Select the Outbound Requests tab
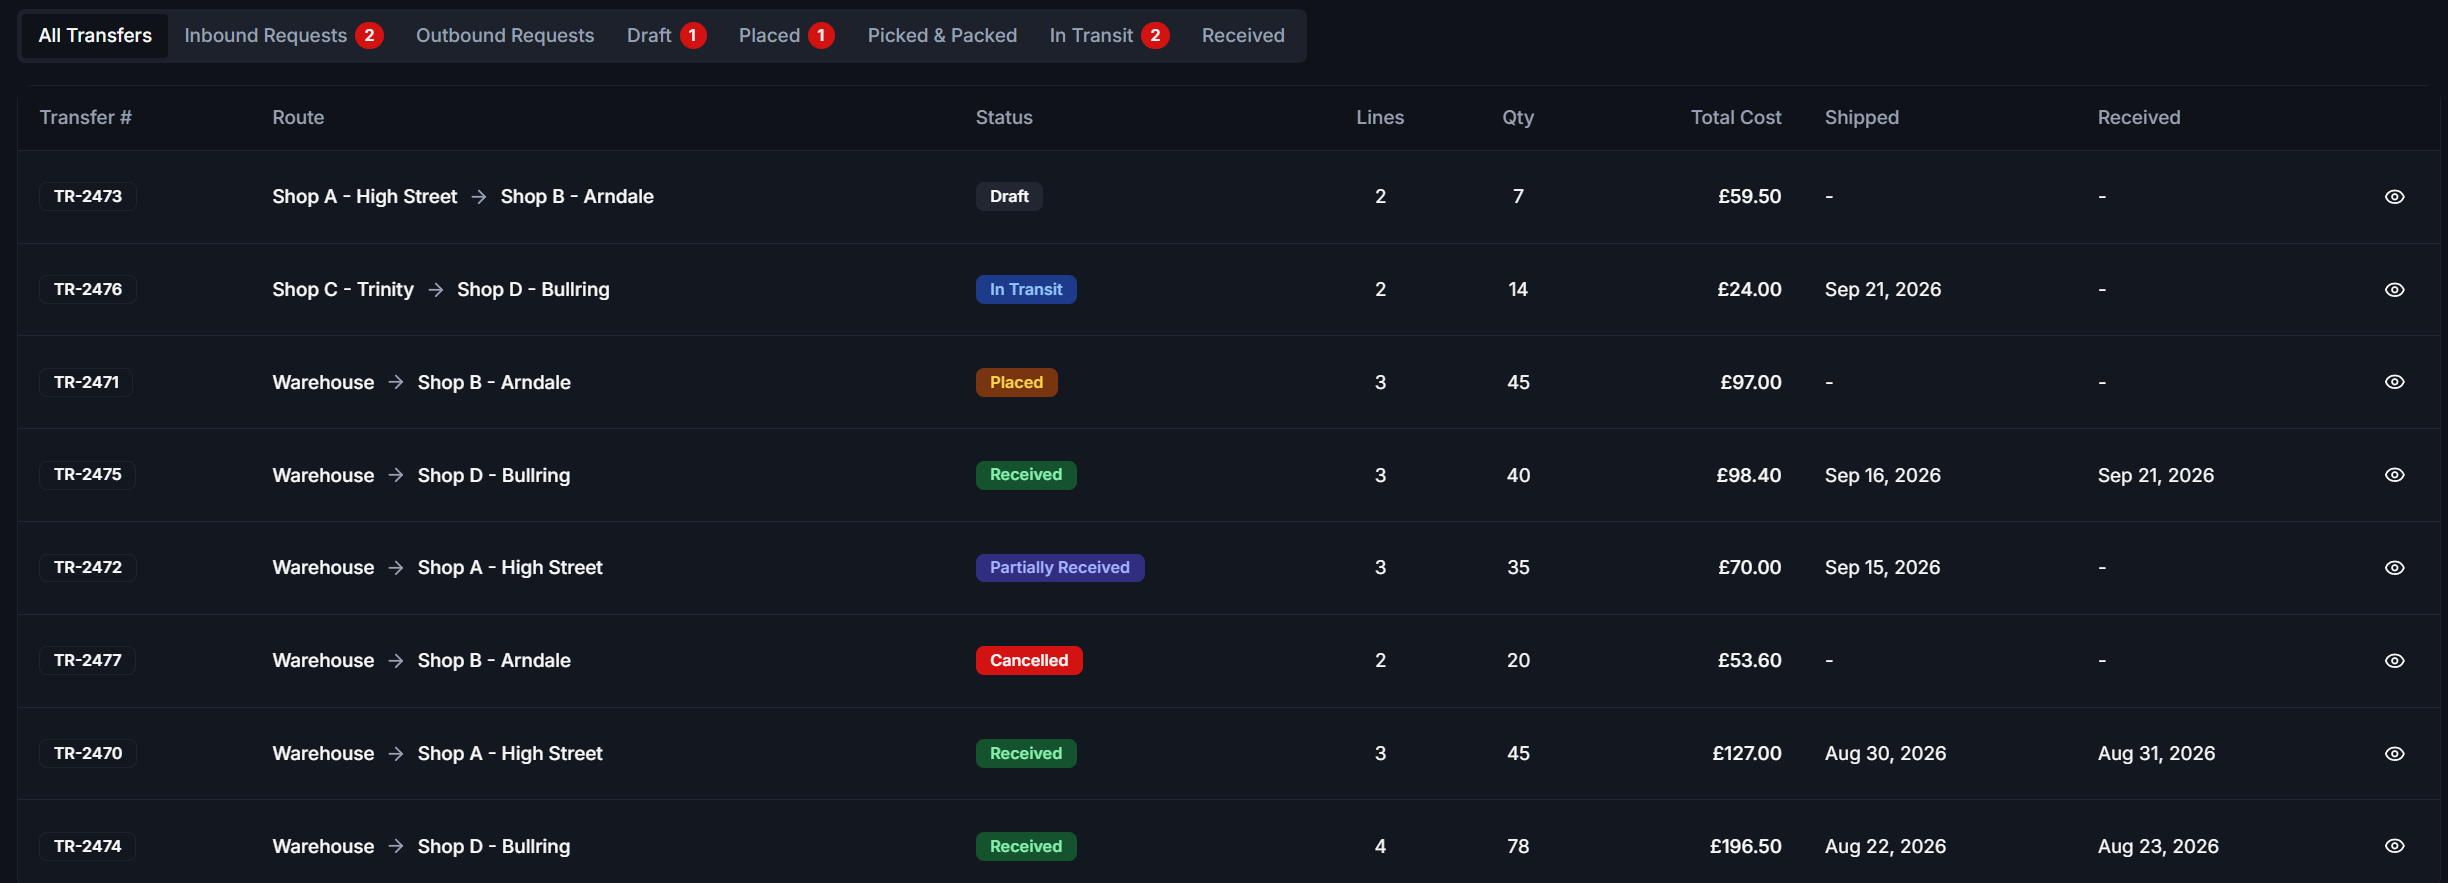The height and width of the screenshot is (883, 2448). click(x=505, y=36)
